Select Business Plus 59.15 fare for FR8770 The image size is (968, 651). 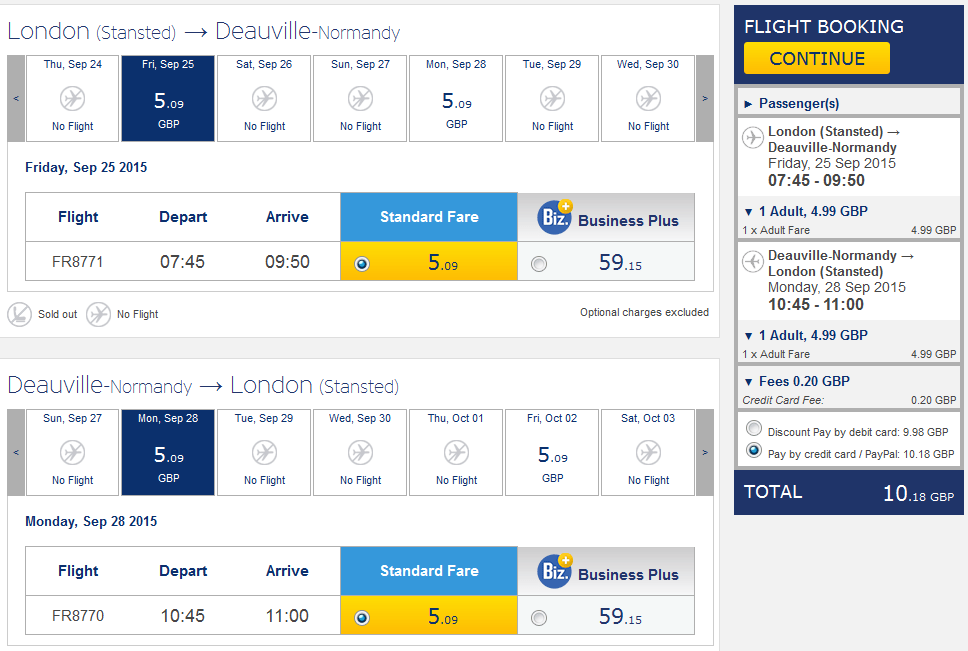click(539, 618)
